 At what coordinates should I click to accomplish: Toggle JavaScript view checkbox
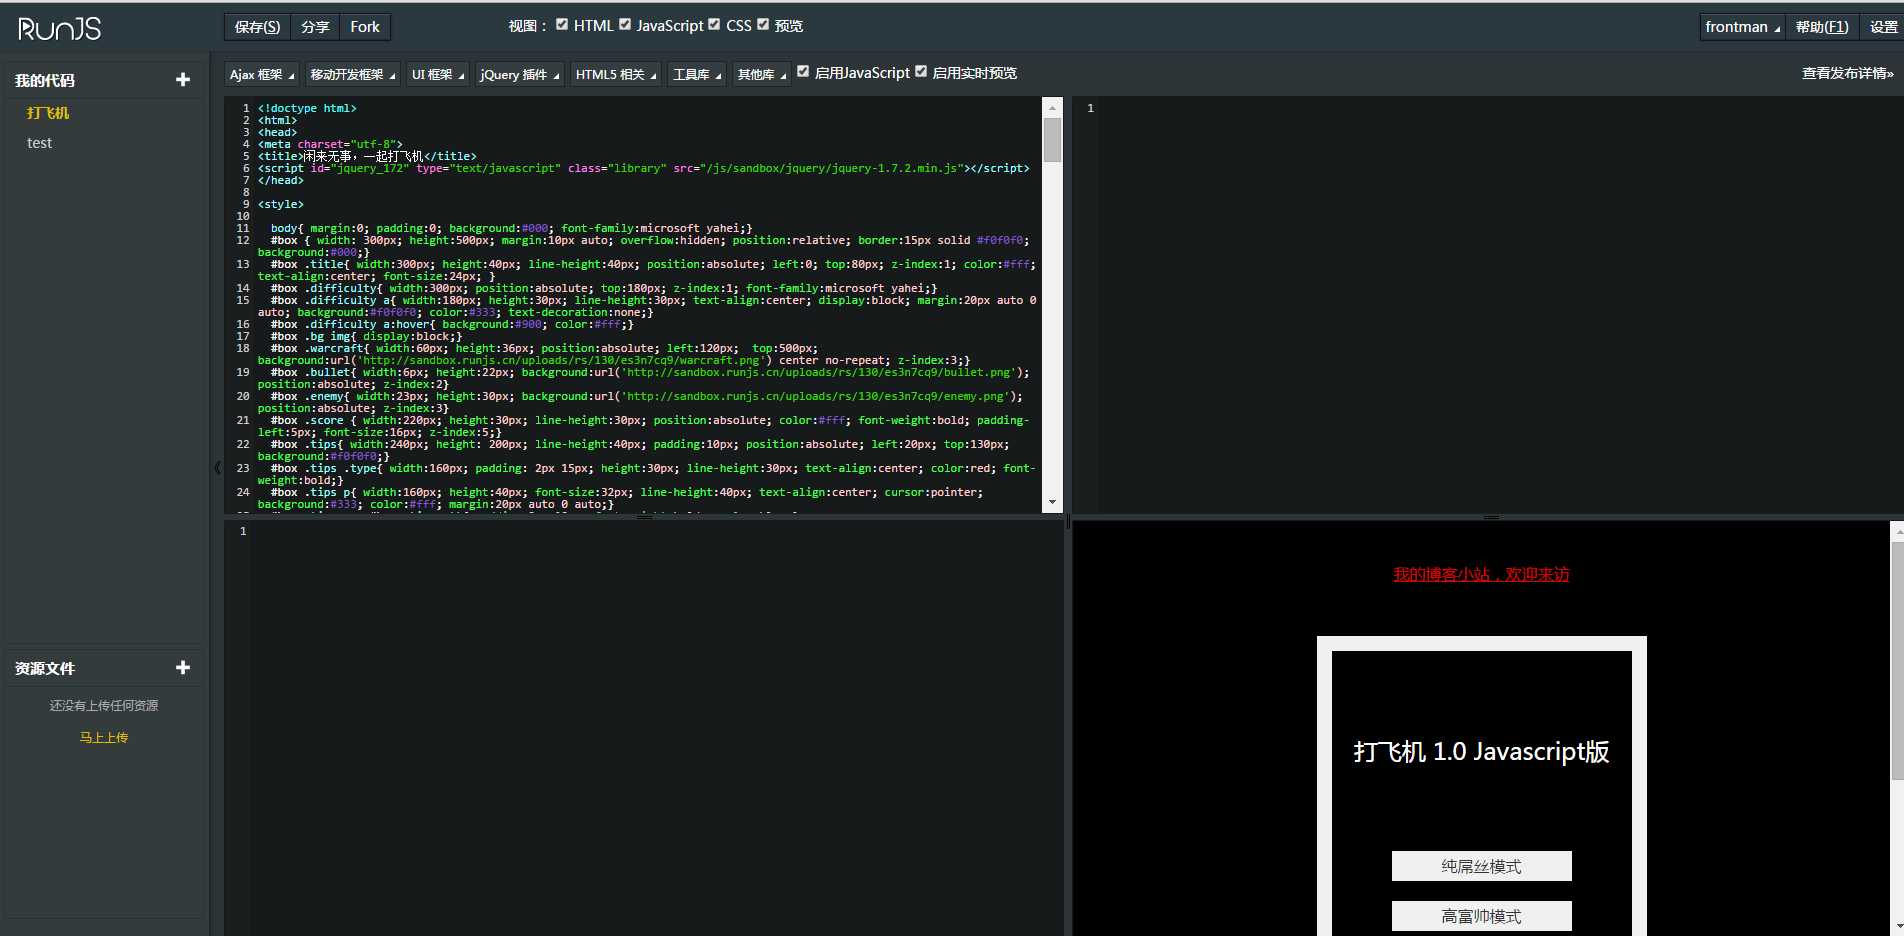(x=625, y=24)
